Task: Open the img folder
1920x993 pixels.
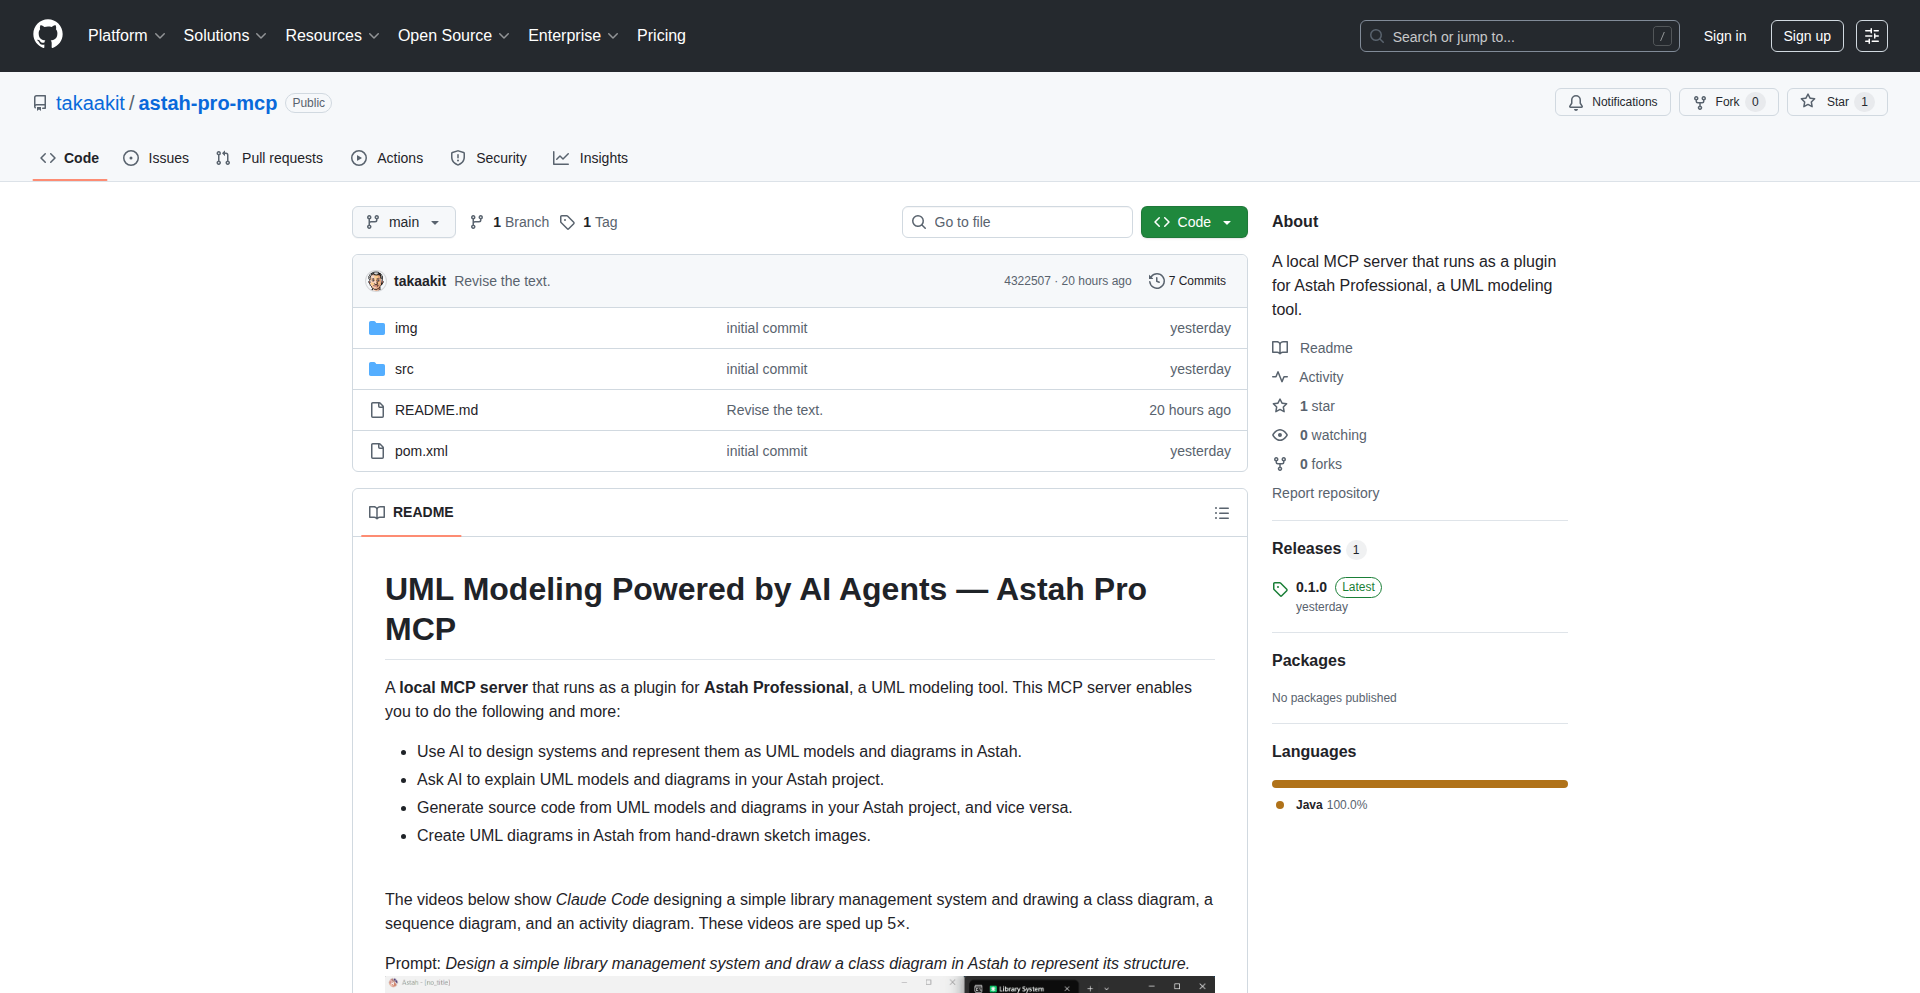Action: 406,328
